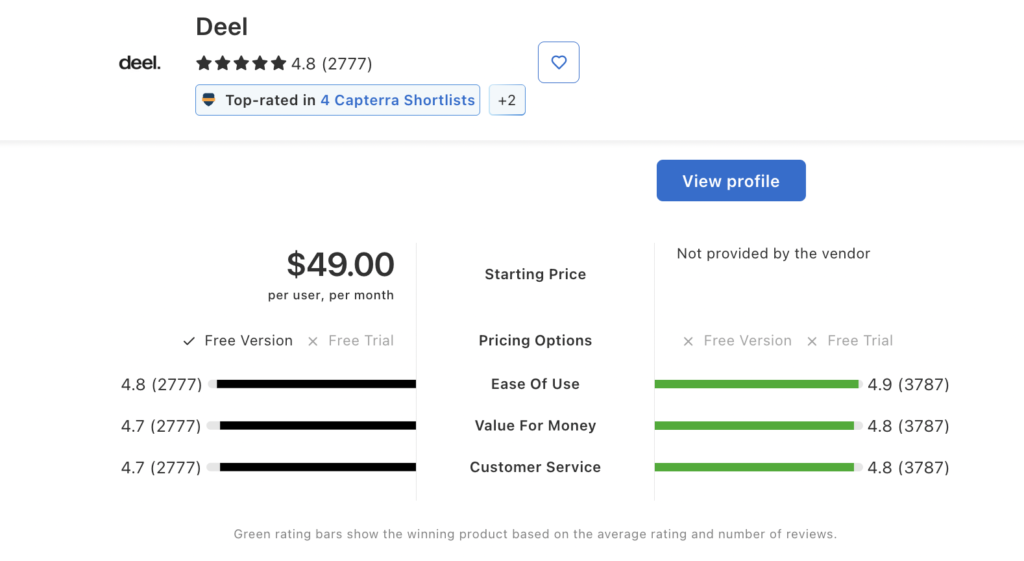
Task: Click the Pricing Options row label
Action: pyautogui.click(x=535, y=341)
